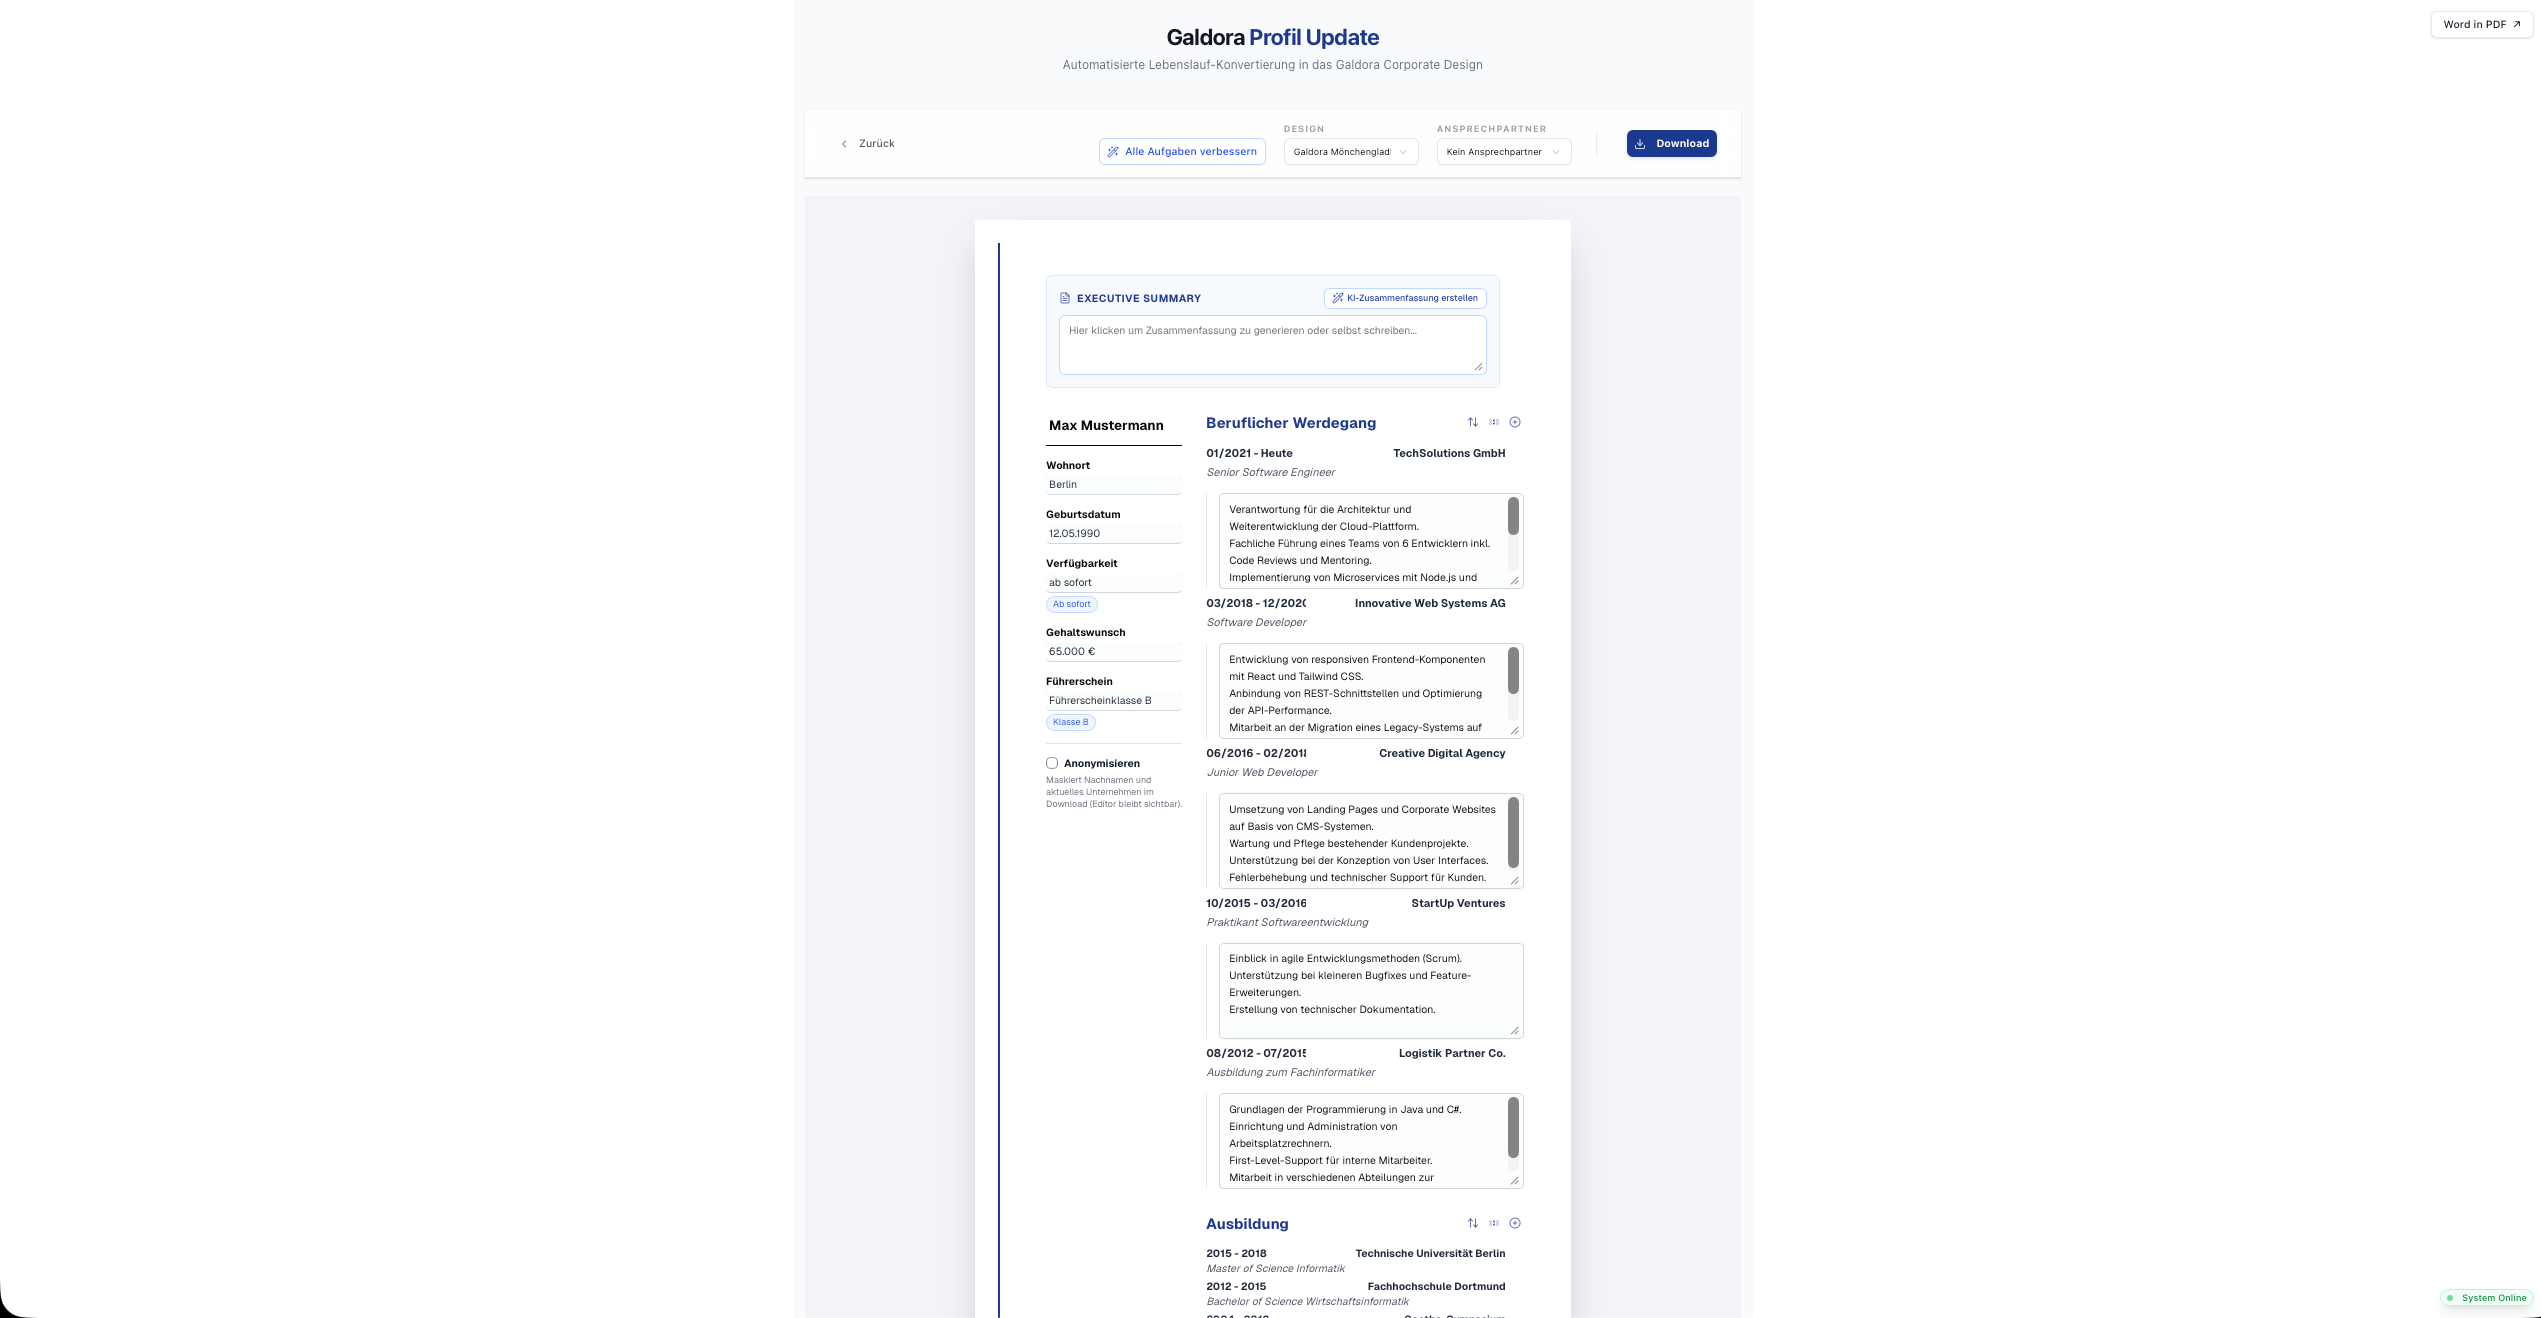Image resolution: width=2541 pixels, height=1318 pixels.
Task: Click the sort icon beside Ausbildung
Action: [1472, 1223]
